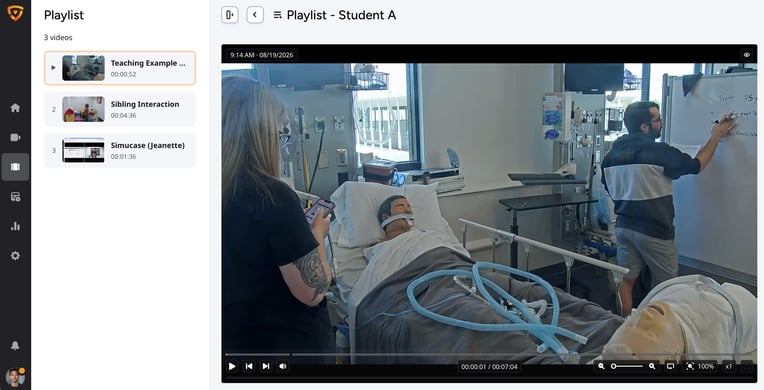Open the user profile avatar

(15, 377)
